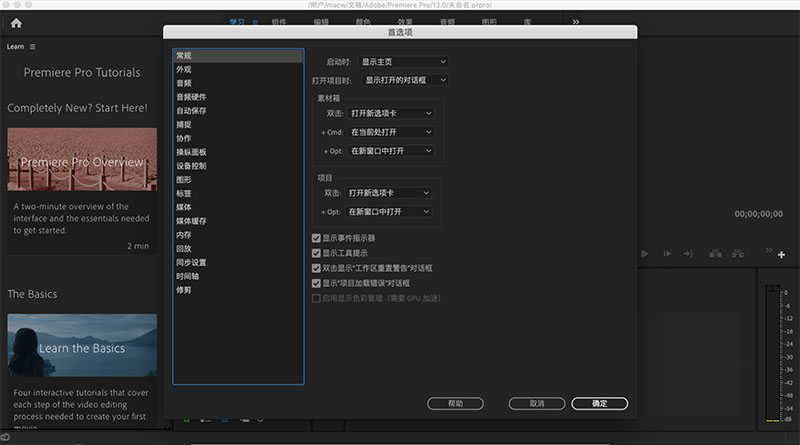
Task: Open the Premiere Pro Overview tutorial thumbnail
Action: 82,159
